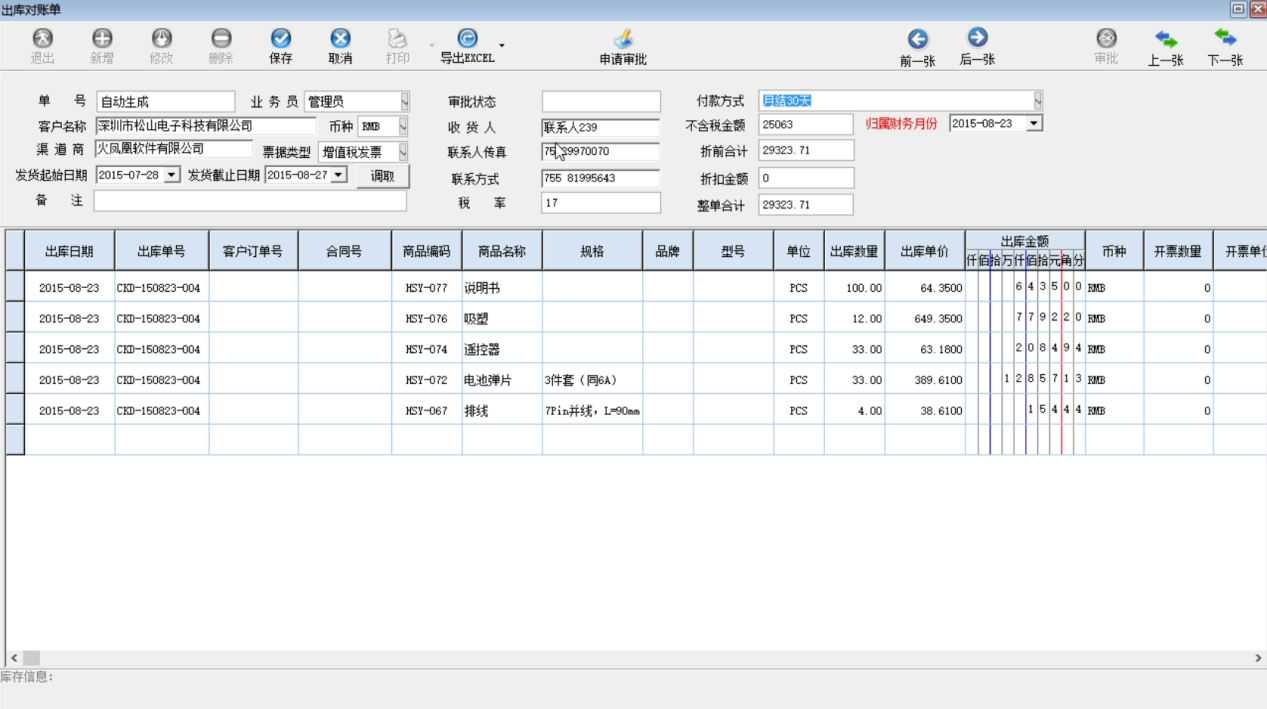The image size is (1267, 709).
Task: Select spec cell 3件套（同6A）
Action: point(592,380)
